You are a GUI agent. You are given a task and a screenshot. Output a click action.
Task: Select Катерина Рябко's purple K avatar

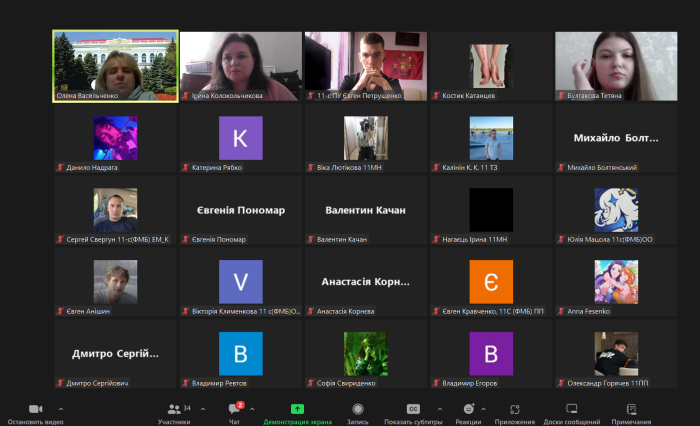click(240, 138)
